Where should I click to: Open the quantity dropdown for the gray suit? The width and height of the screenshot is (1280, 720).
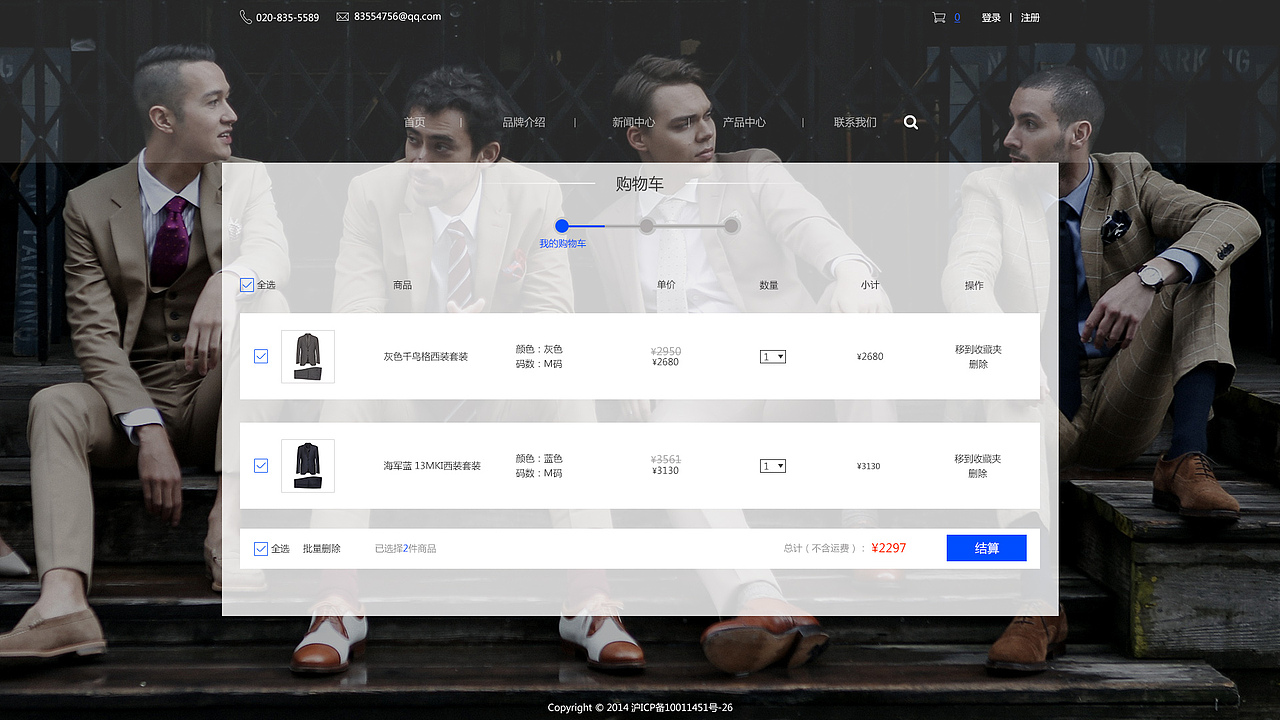pyautogui.click(x=772, y=356)
